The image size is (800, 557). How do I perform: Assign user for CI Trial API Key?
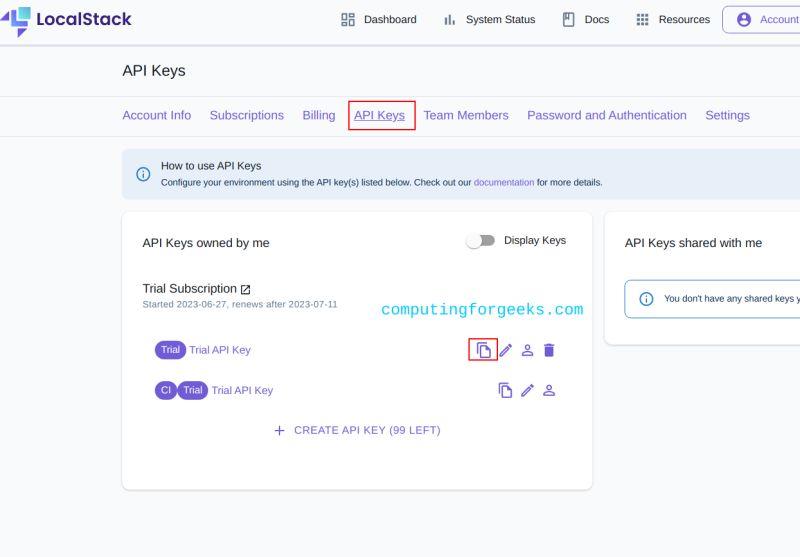point(549,390)
